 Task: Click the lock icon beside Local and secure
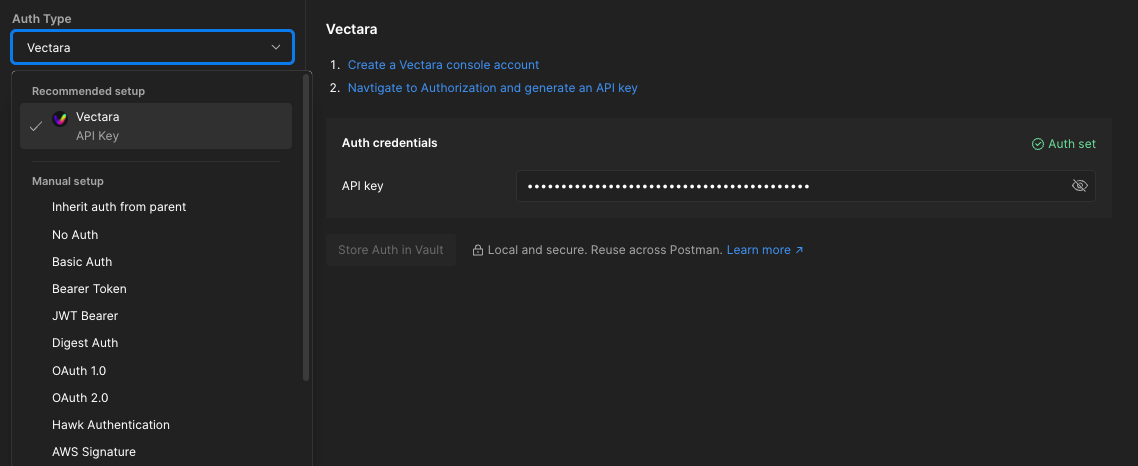[x=478, y=250]
